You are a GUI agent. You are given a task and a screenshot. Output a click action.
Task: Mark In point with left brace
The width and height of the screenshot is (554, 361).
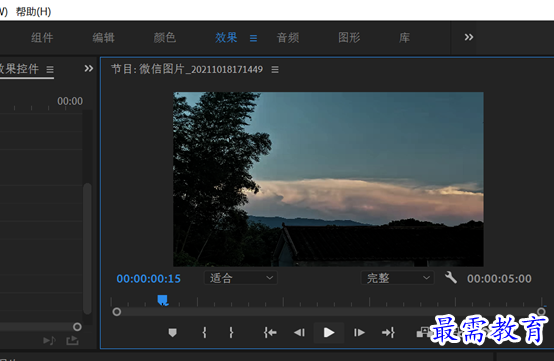pyautogui.click(x=204, y=332)
